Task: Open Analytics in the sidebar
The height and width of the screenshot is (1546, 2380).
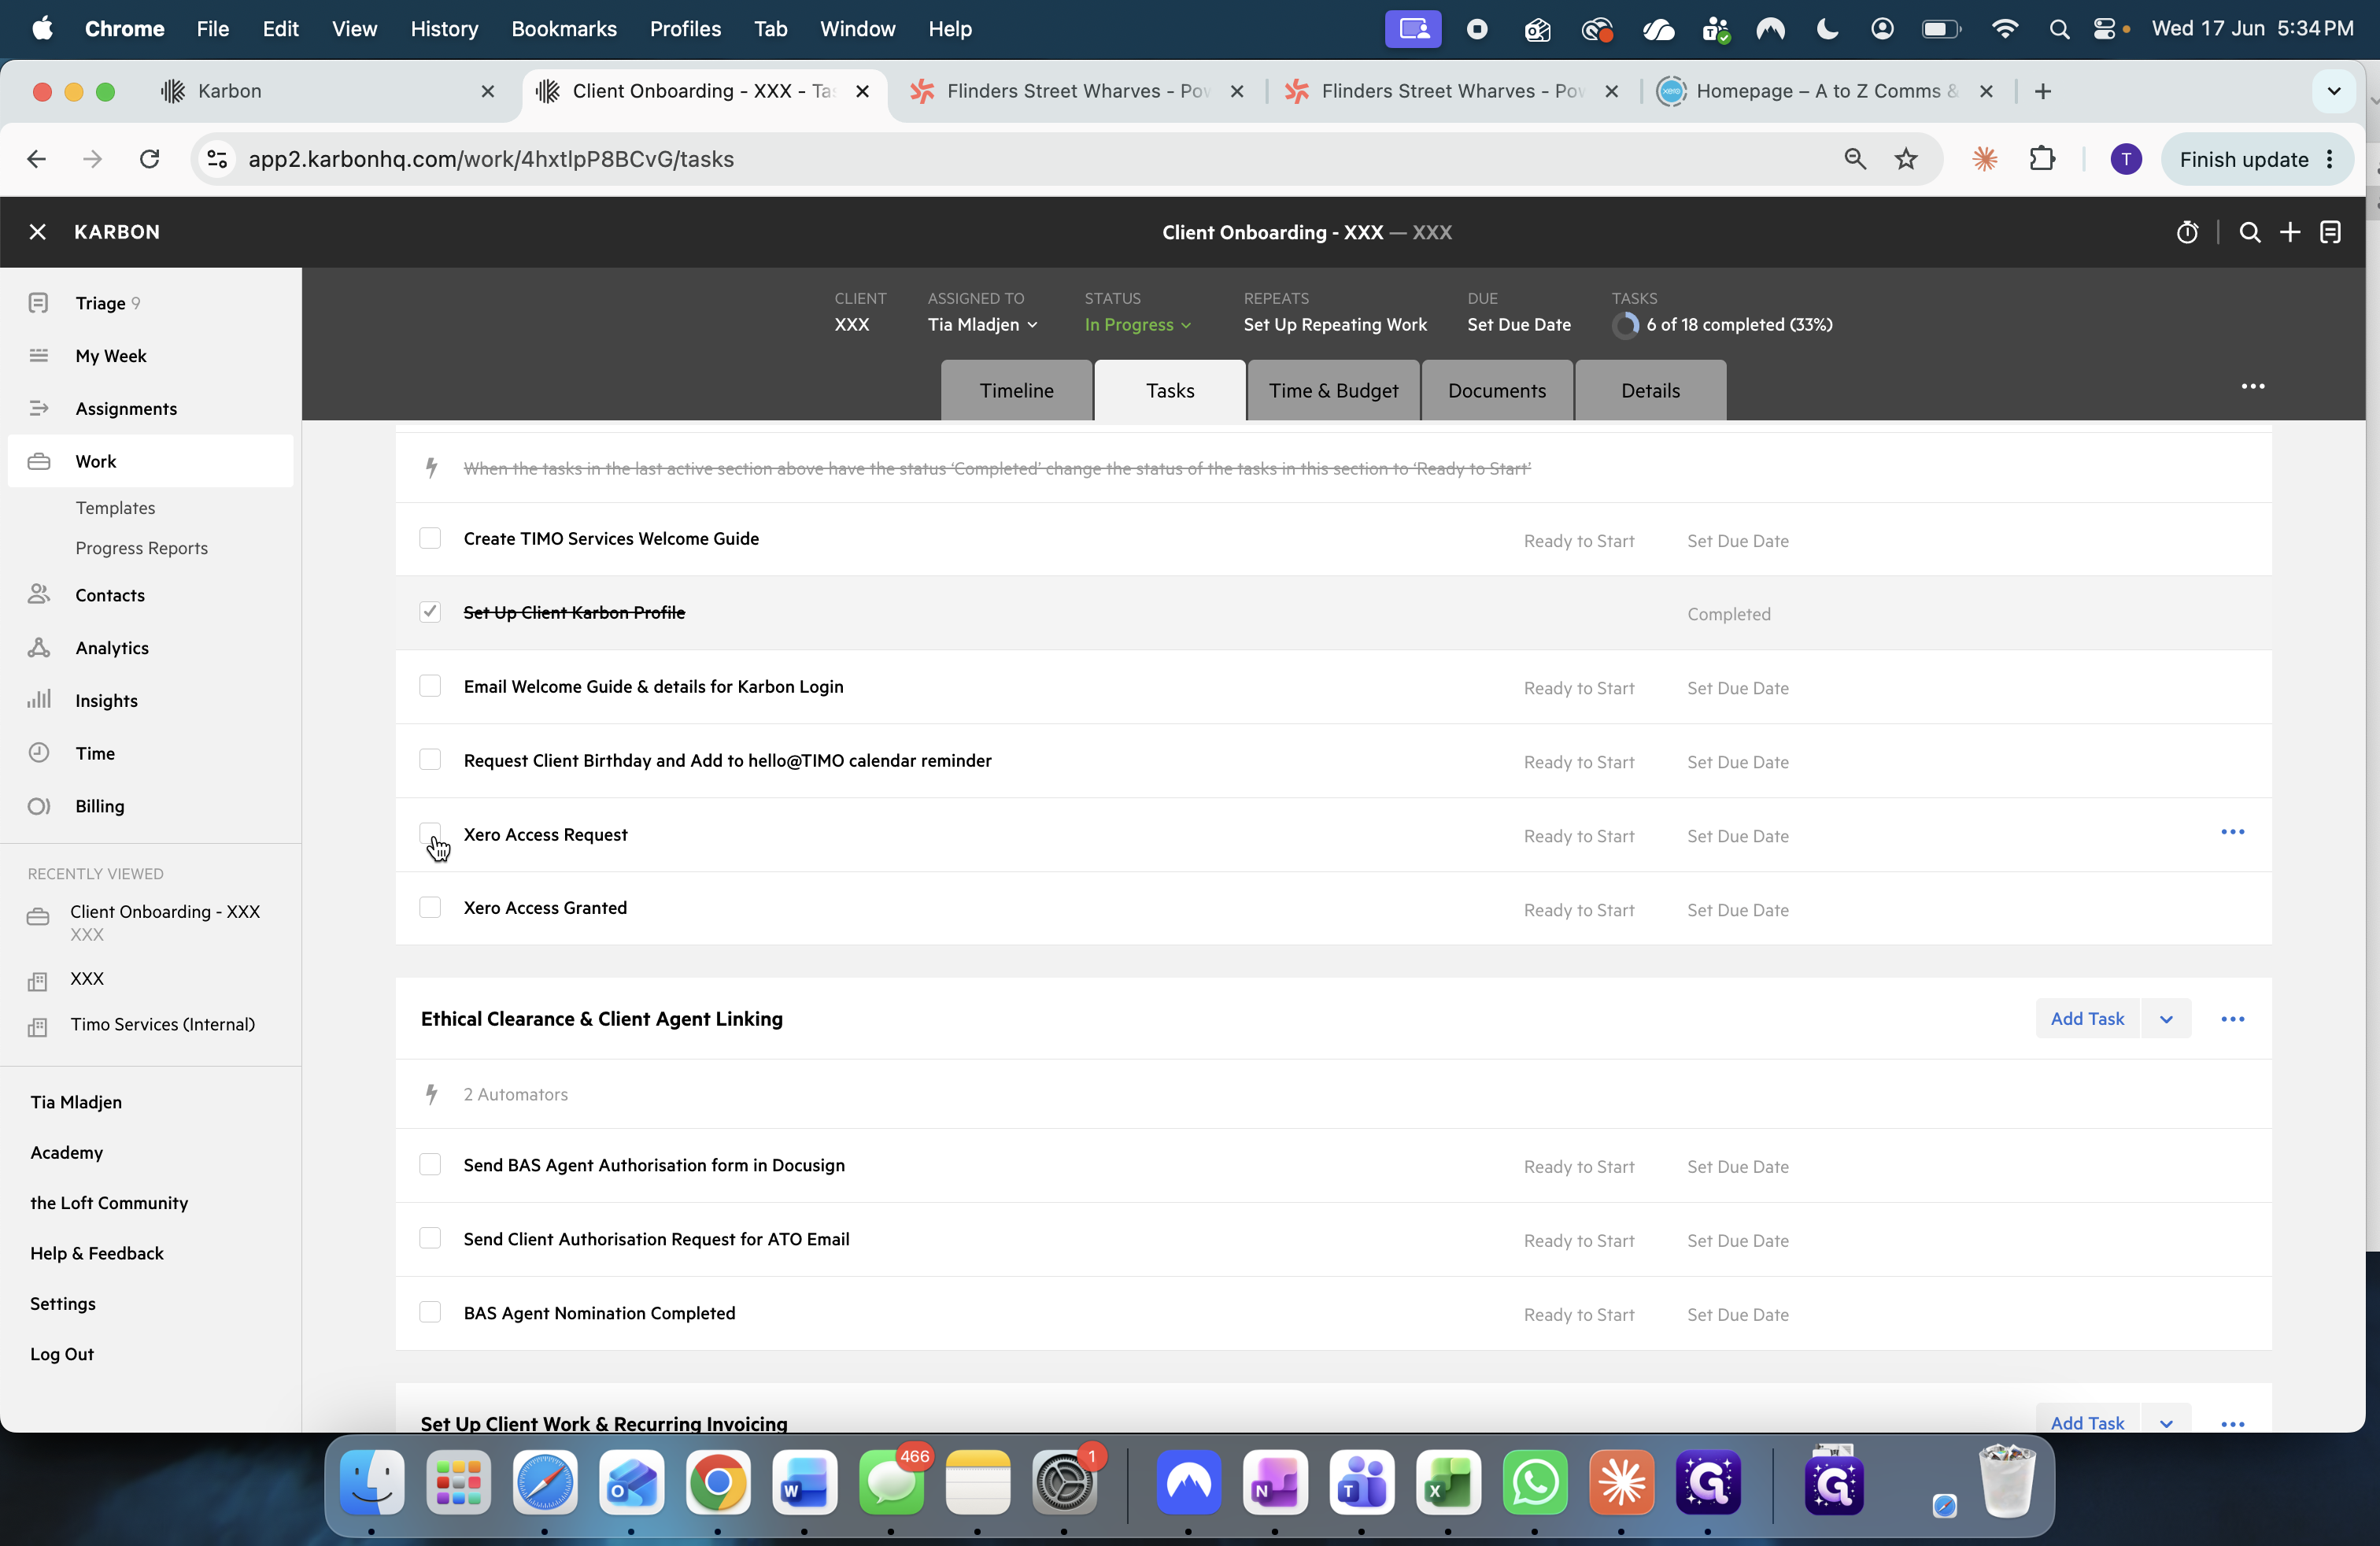Action: (150, 648)
